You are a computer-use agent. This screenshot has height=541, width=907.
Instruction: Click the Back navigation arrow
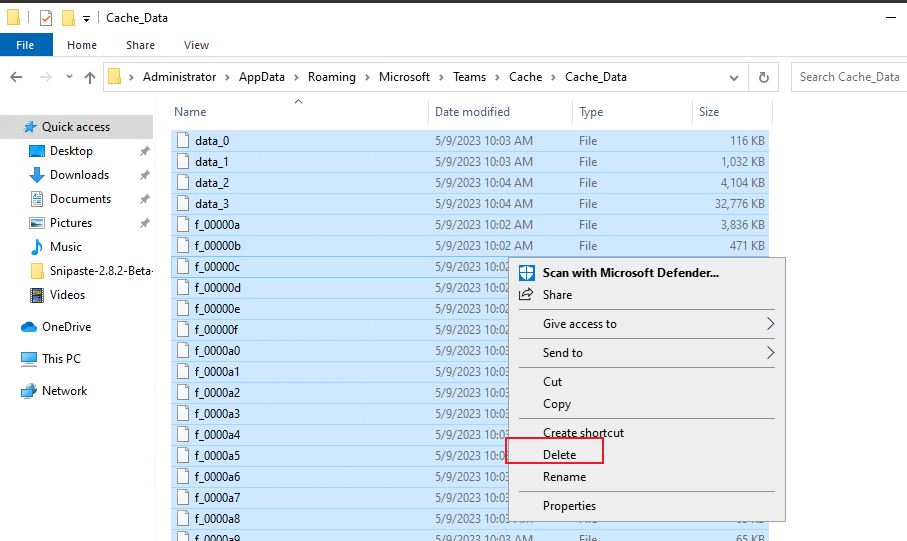point(16,77)
